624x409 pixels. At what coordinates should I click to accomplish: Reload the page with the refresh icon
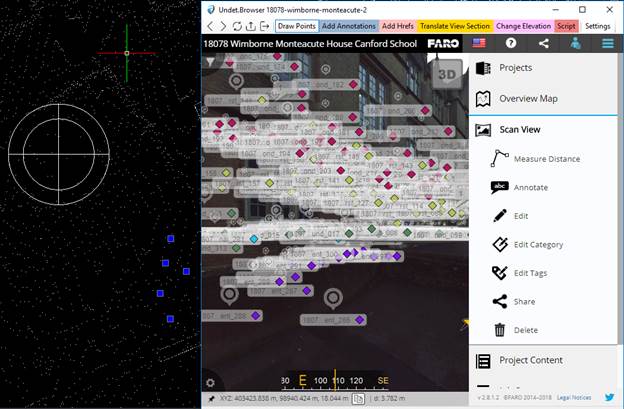(237, 26)
